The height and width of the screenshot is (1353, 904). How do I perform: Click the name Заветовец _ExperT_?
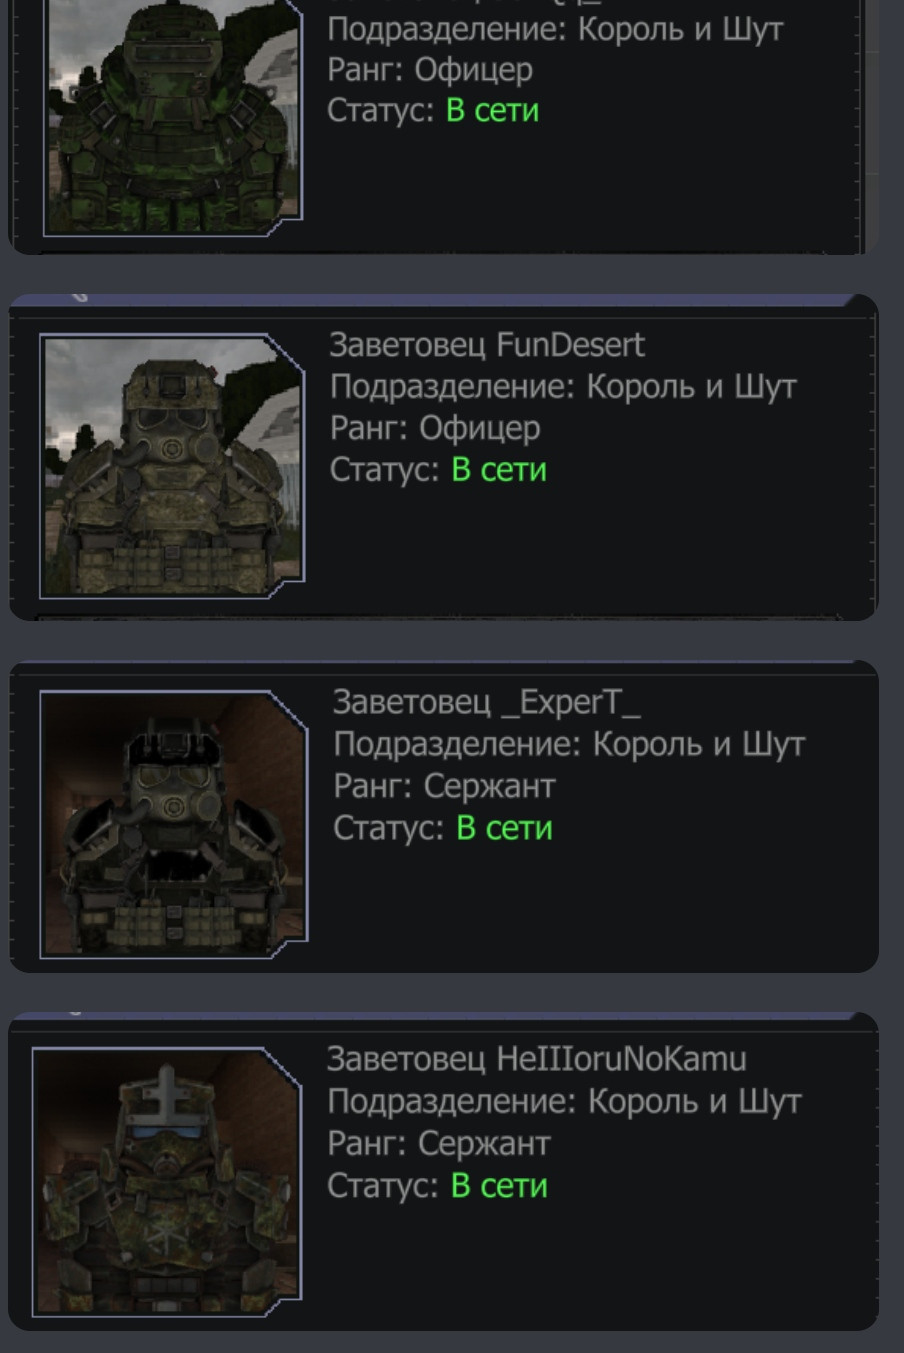[486, 702]
